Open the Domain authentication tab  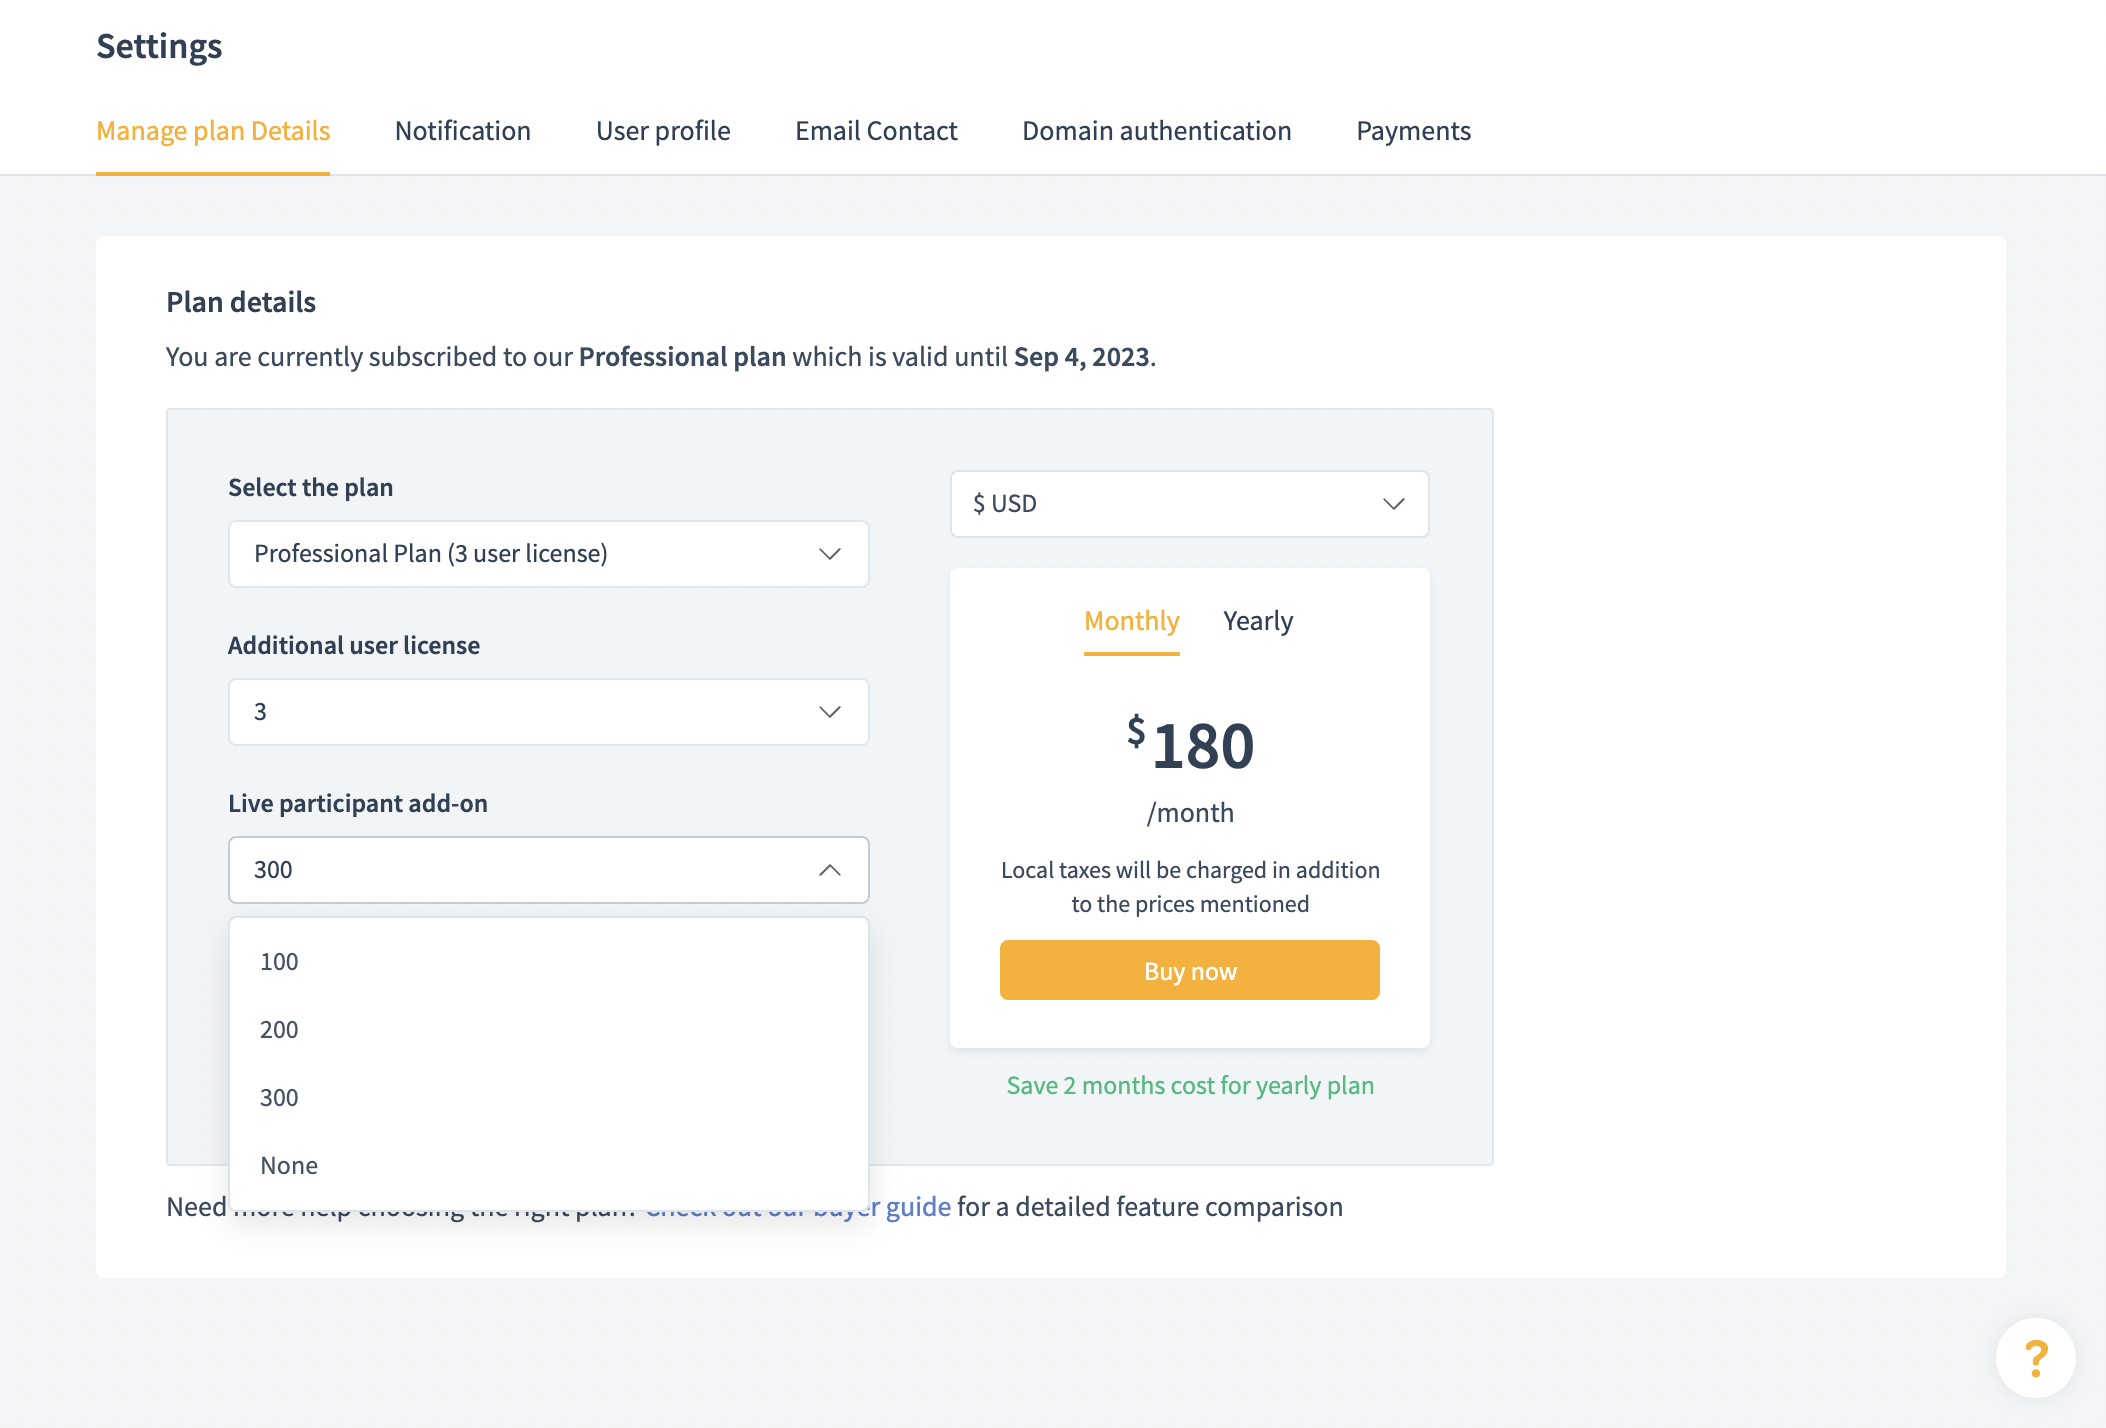coord(1156,131)
